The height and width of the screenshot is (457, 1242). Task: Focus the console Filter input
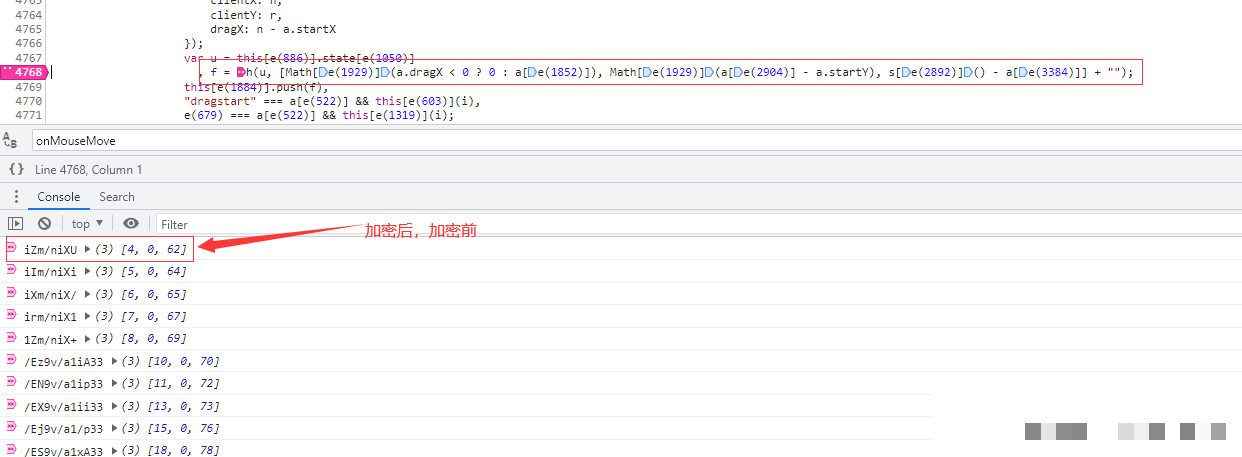coord(400,224)
